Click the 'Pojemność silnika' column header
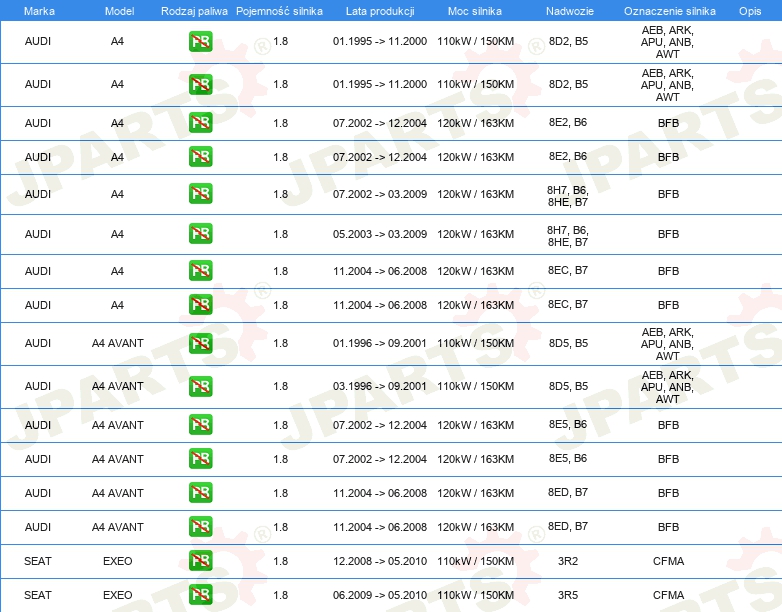The image size is (782, 612). (x=279, y=11)
